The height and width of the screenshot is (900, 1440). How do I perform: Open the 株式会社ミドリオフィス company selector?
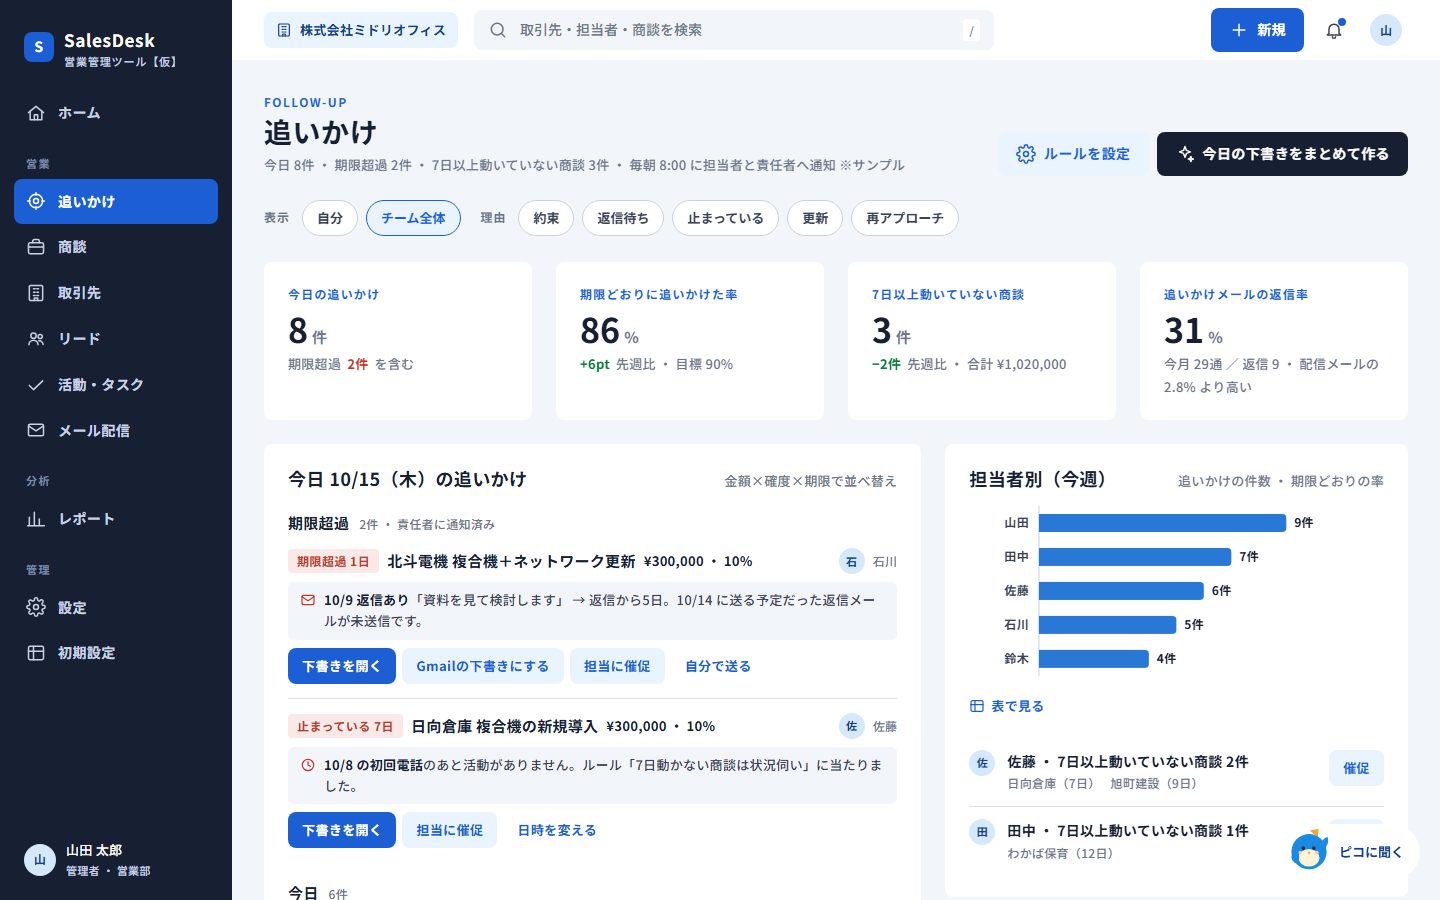click(x=361, y=30)
